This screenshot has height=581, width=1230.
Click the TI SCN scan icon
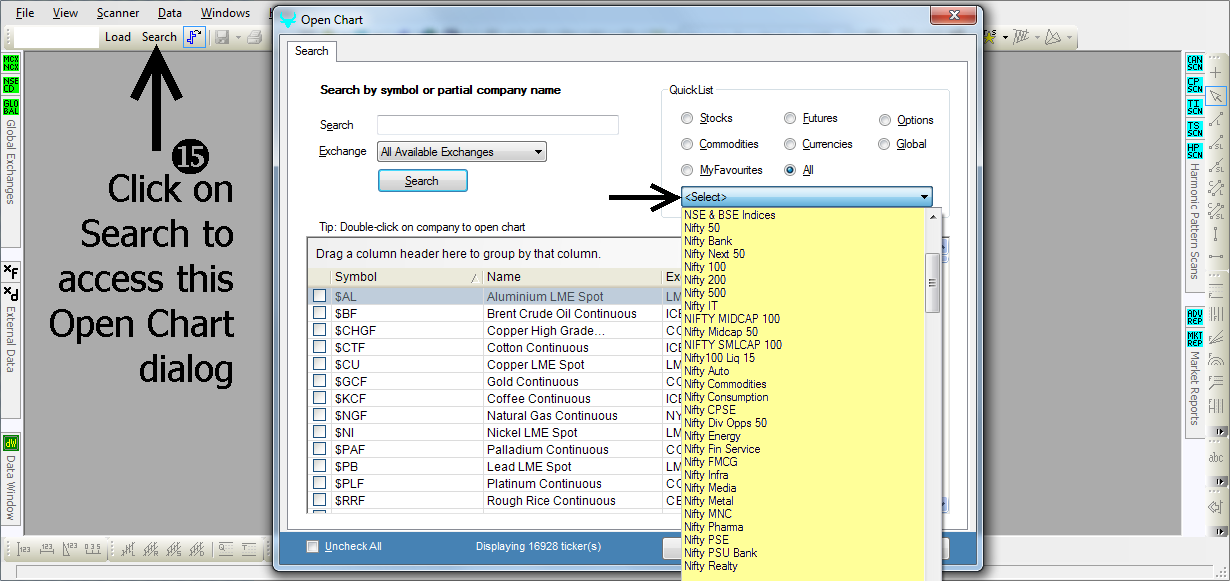1195,107
